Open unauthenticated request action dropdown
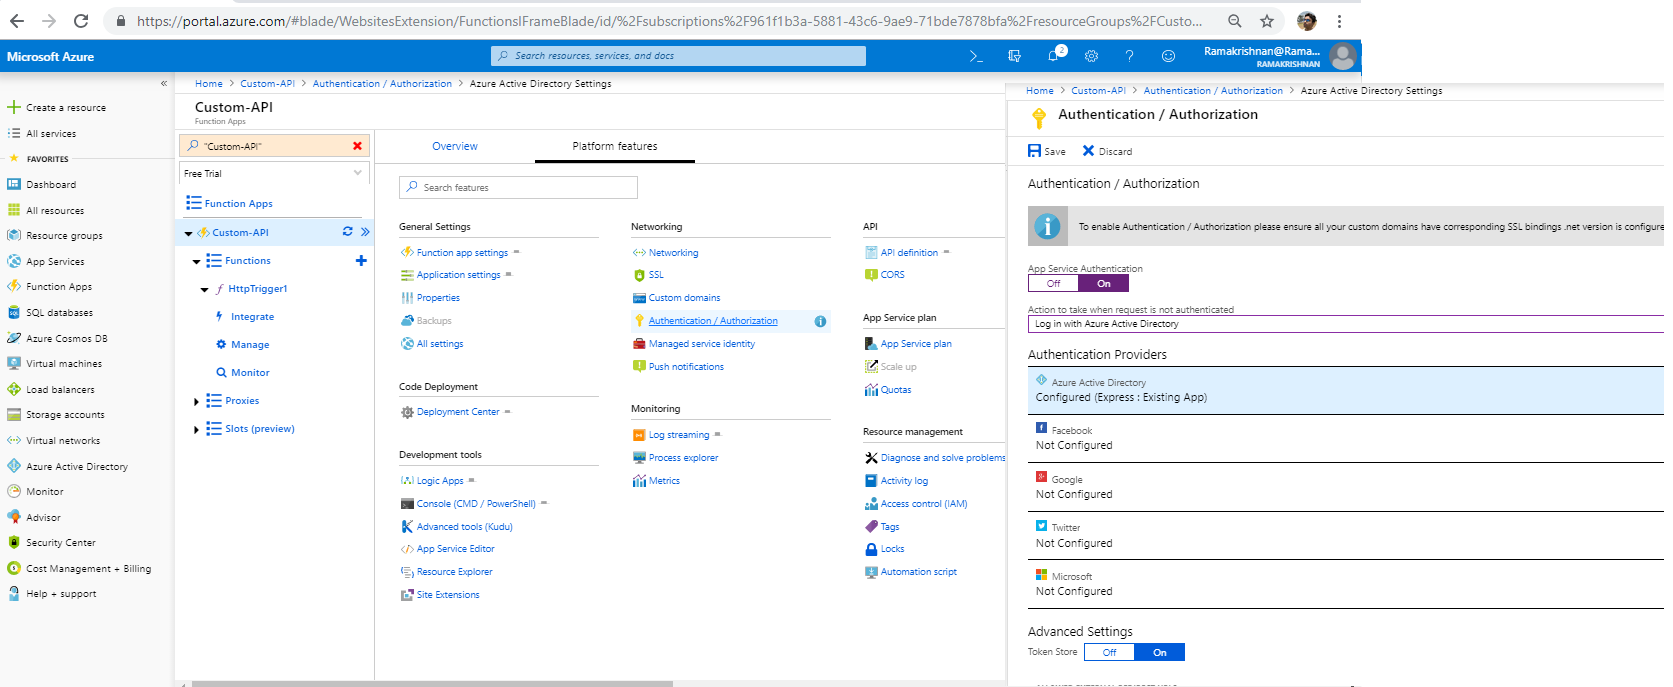 click(1346, 324)
